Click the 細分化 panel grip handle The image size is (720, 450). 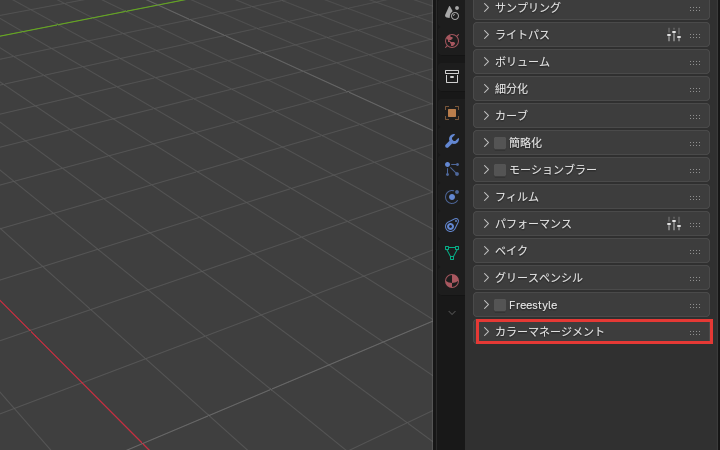point(695,90)
